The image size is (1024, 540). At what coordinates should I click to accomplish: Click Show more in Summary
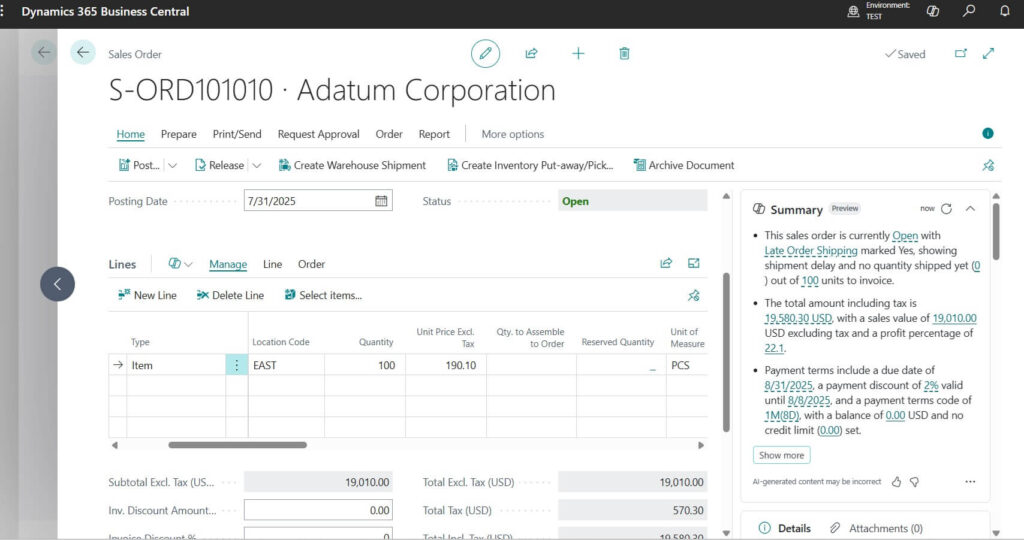tap(781, 455)
